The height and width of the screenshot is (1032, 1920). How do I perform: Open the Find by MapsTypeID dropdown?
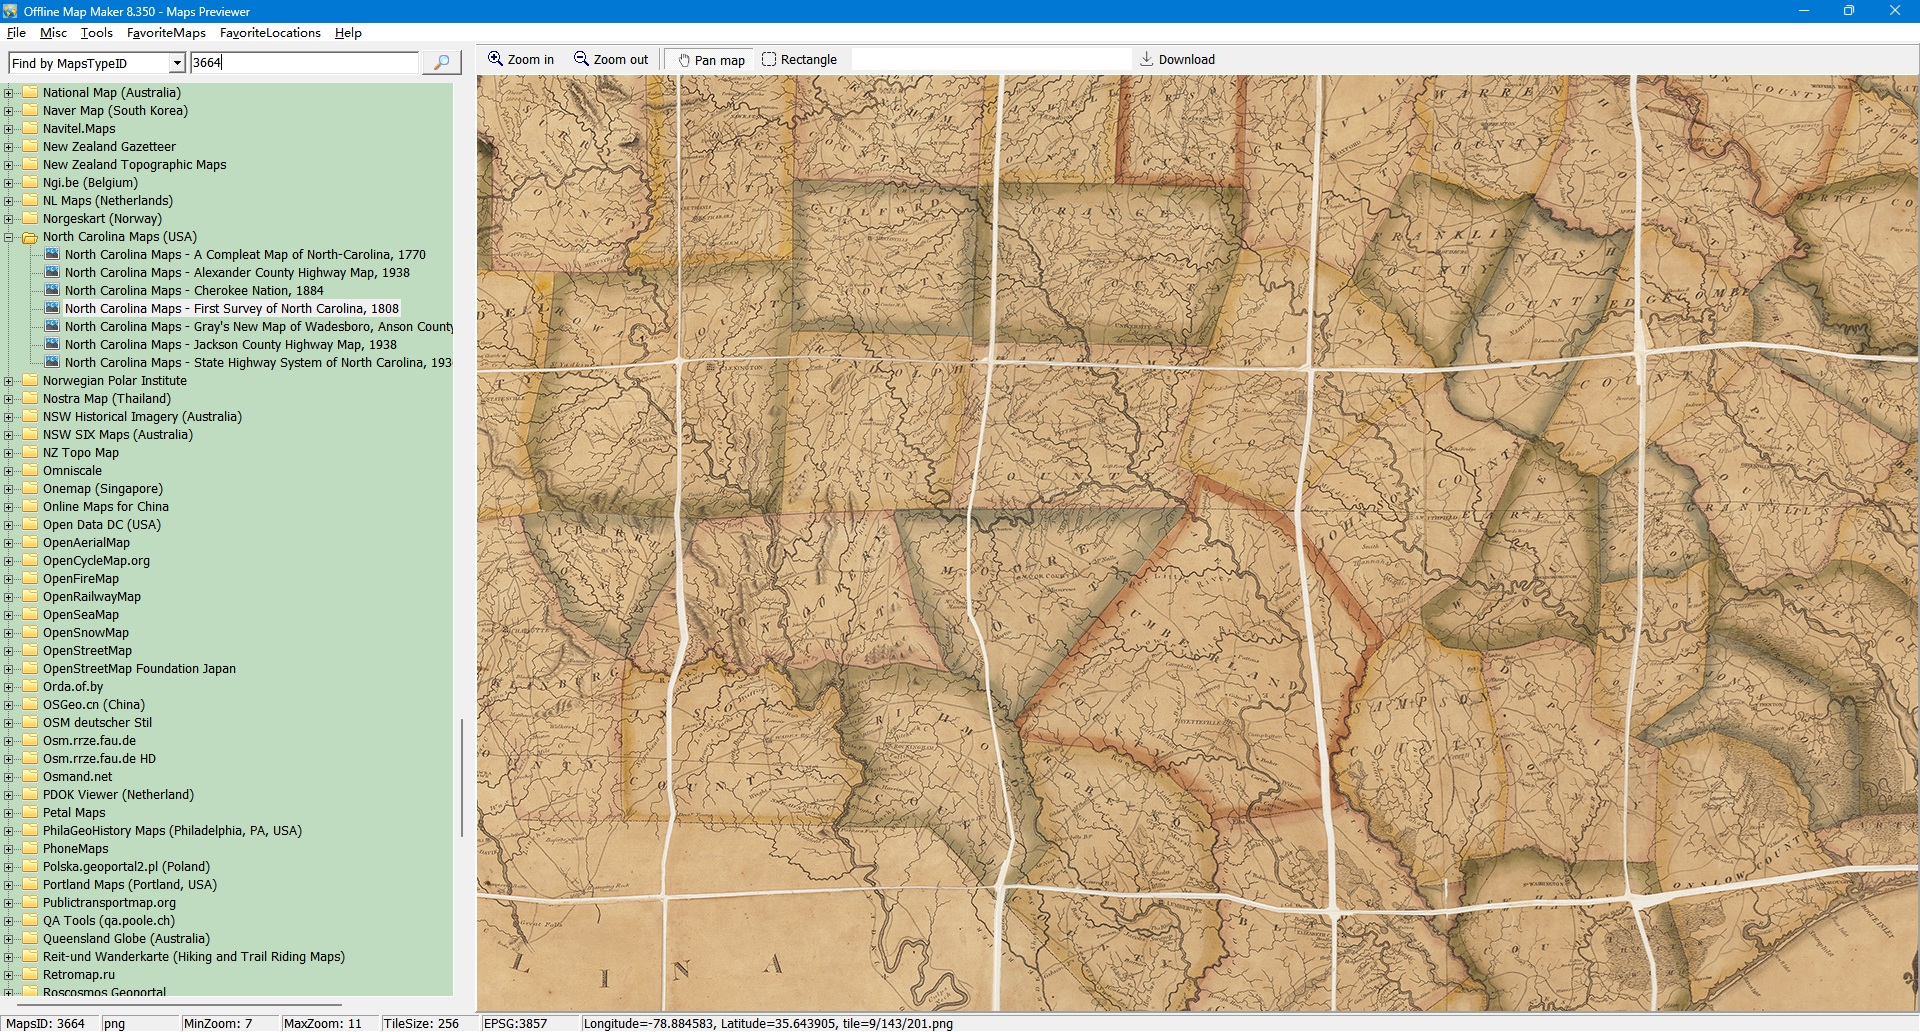pos(177,64)
